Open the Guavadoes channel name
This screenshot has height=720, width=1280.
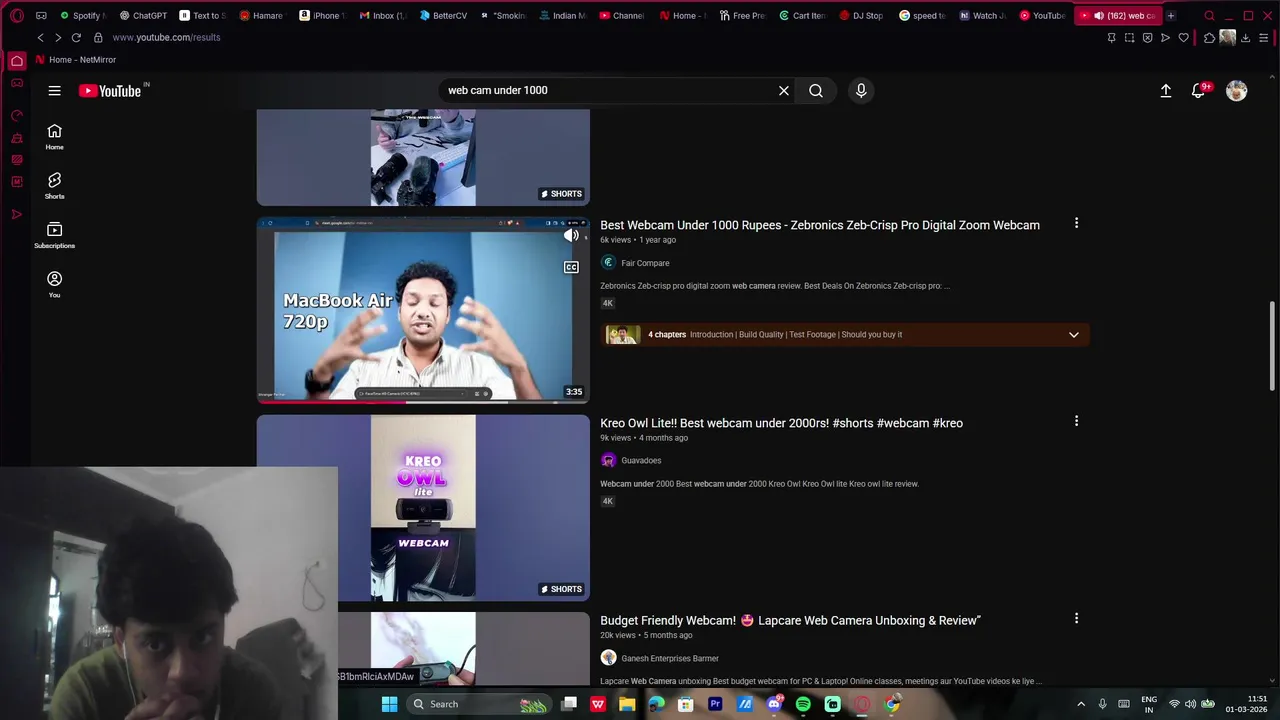[x=641, y=461]
